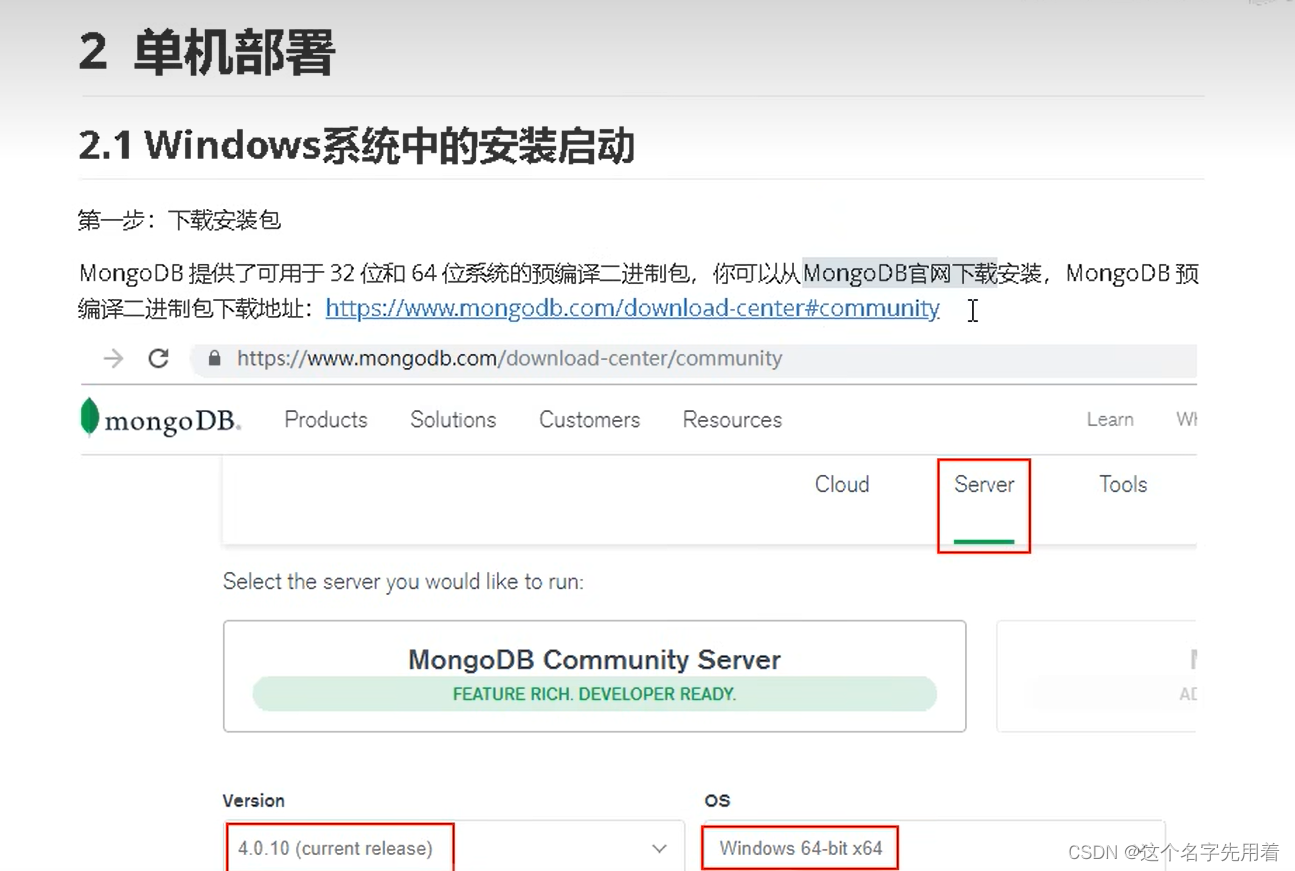Click the FEATURE RICH. DEVELOPER READY. banner
This screenshot has height=871, width=1295.
coord(594,693)
